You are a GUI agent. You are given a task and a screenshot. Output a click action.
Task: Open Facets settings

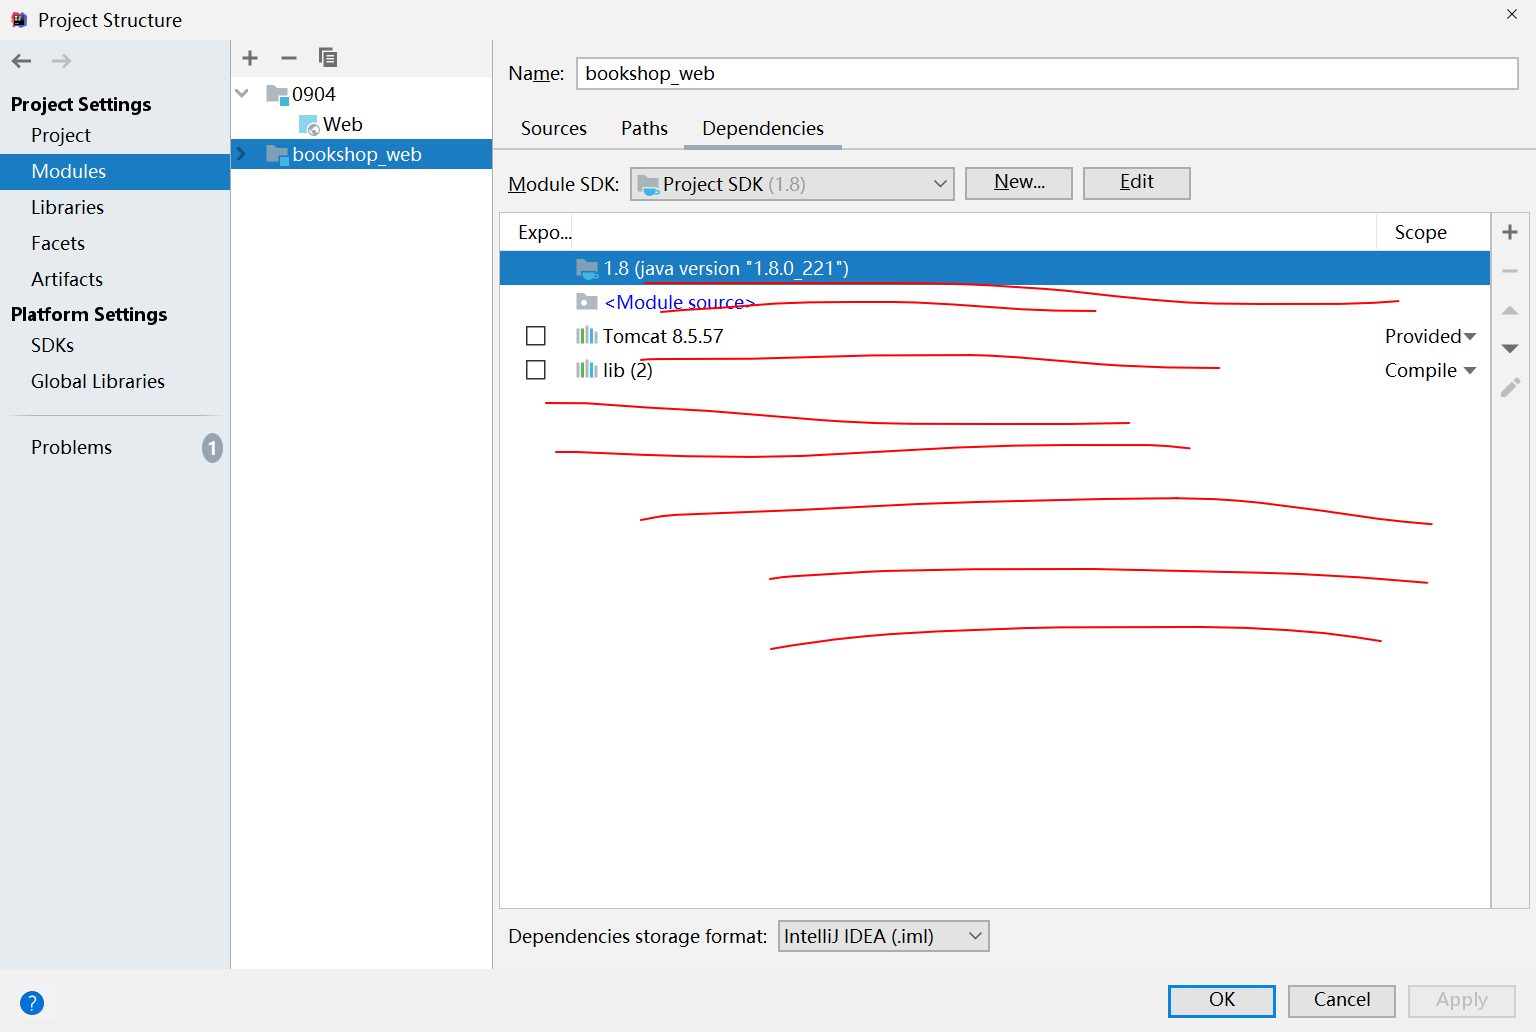tap(58, 243)
